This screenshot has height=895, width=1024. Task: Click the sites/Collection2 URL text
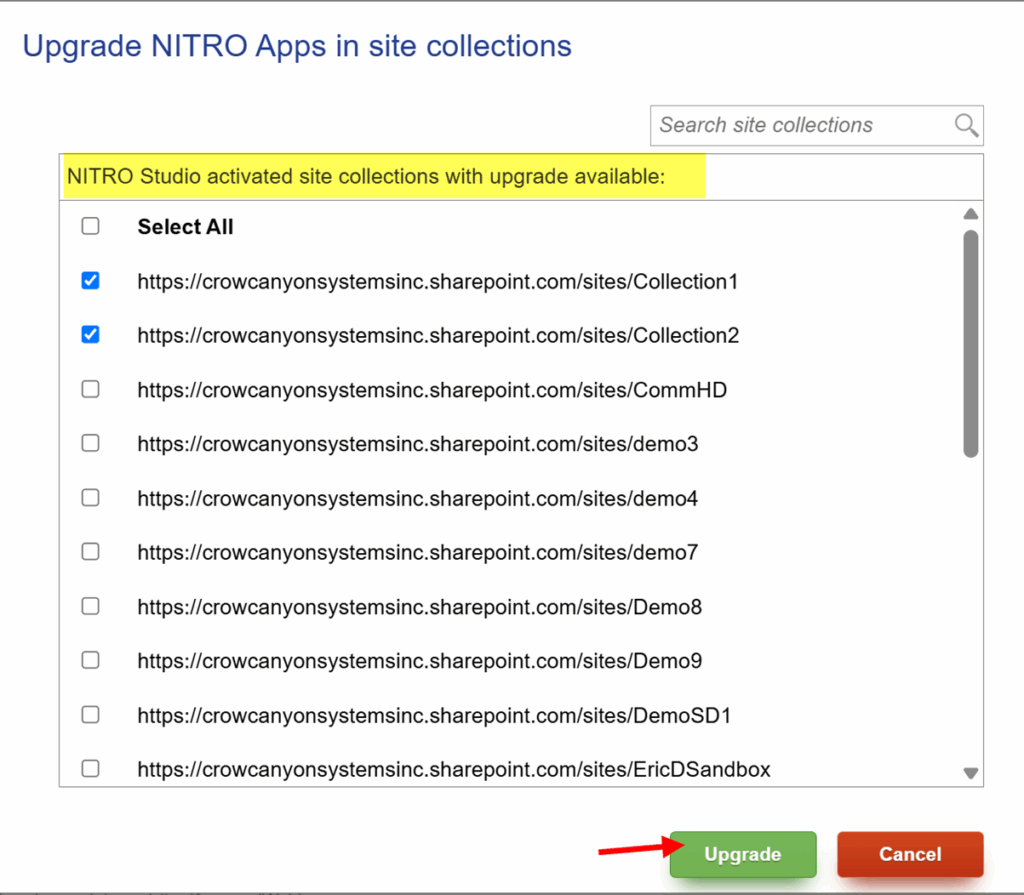[438, 336]
